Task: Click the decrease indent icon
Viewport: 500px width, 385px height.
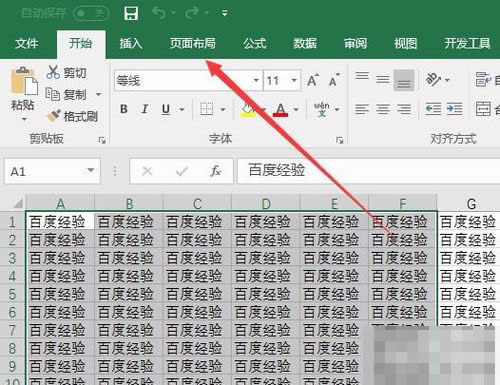Action: (x=433, y=109)
